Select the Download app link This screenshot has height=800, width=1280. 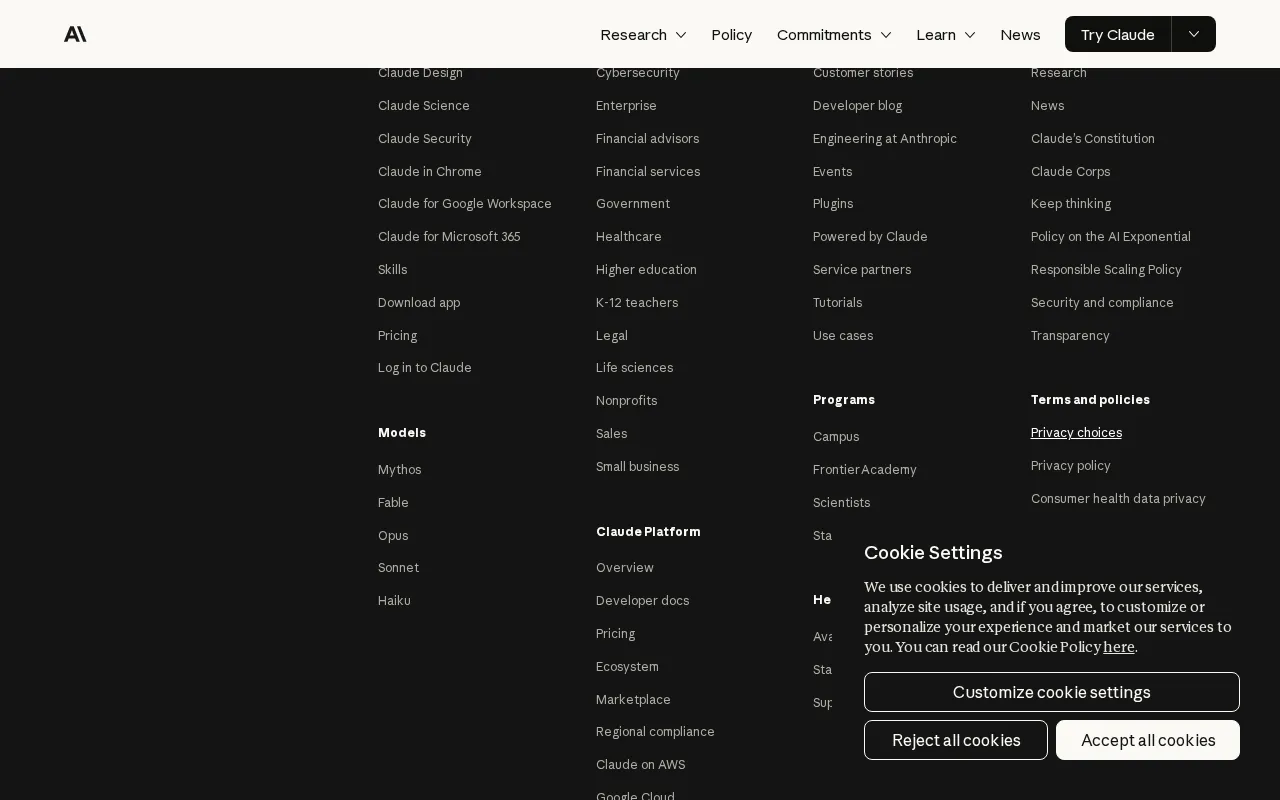coord(419,302)
